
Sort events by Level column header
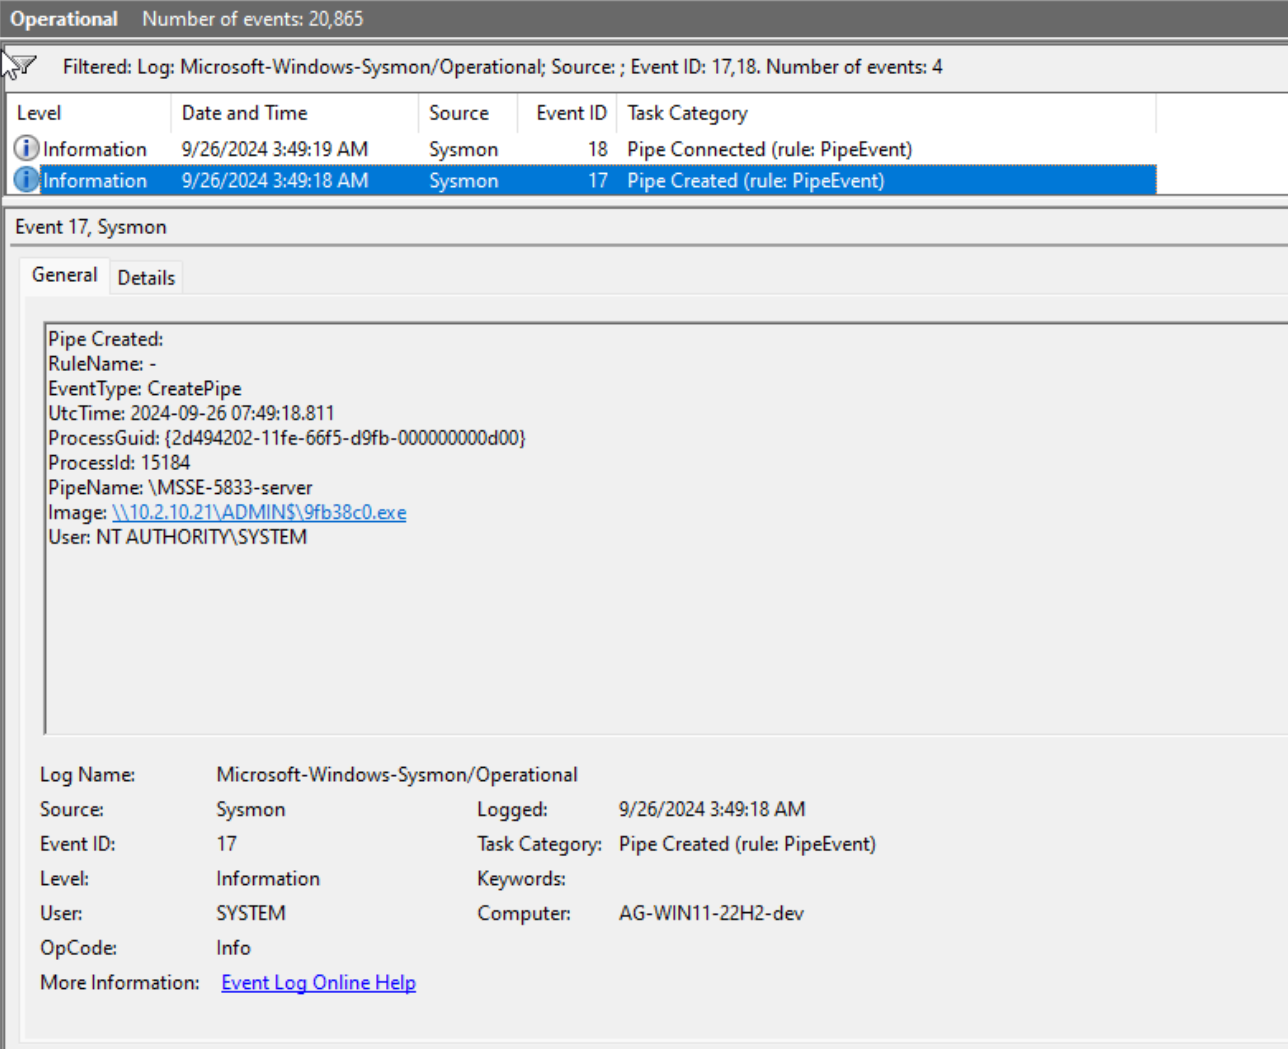(40, 113)
